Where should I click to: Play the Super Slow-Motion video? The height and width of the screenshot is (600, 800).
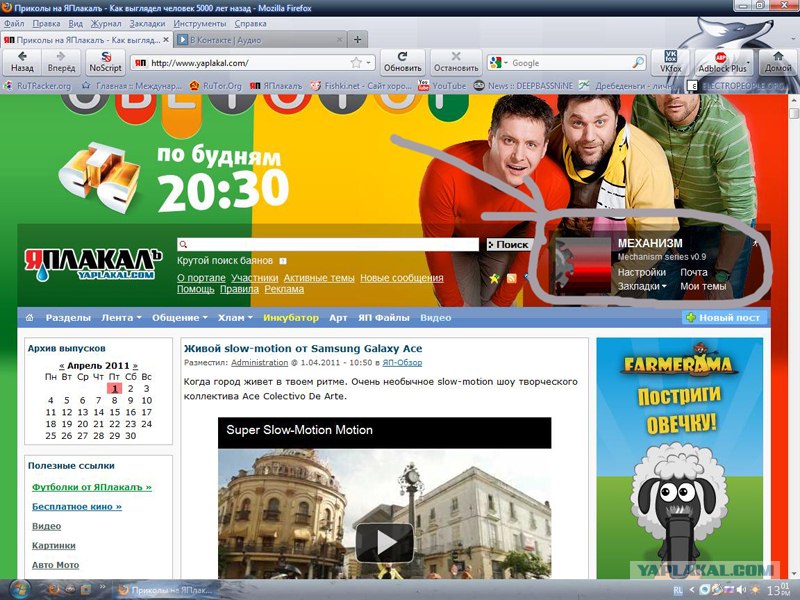coord(384,542)
